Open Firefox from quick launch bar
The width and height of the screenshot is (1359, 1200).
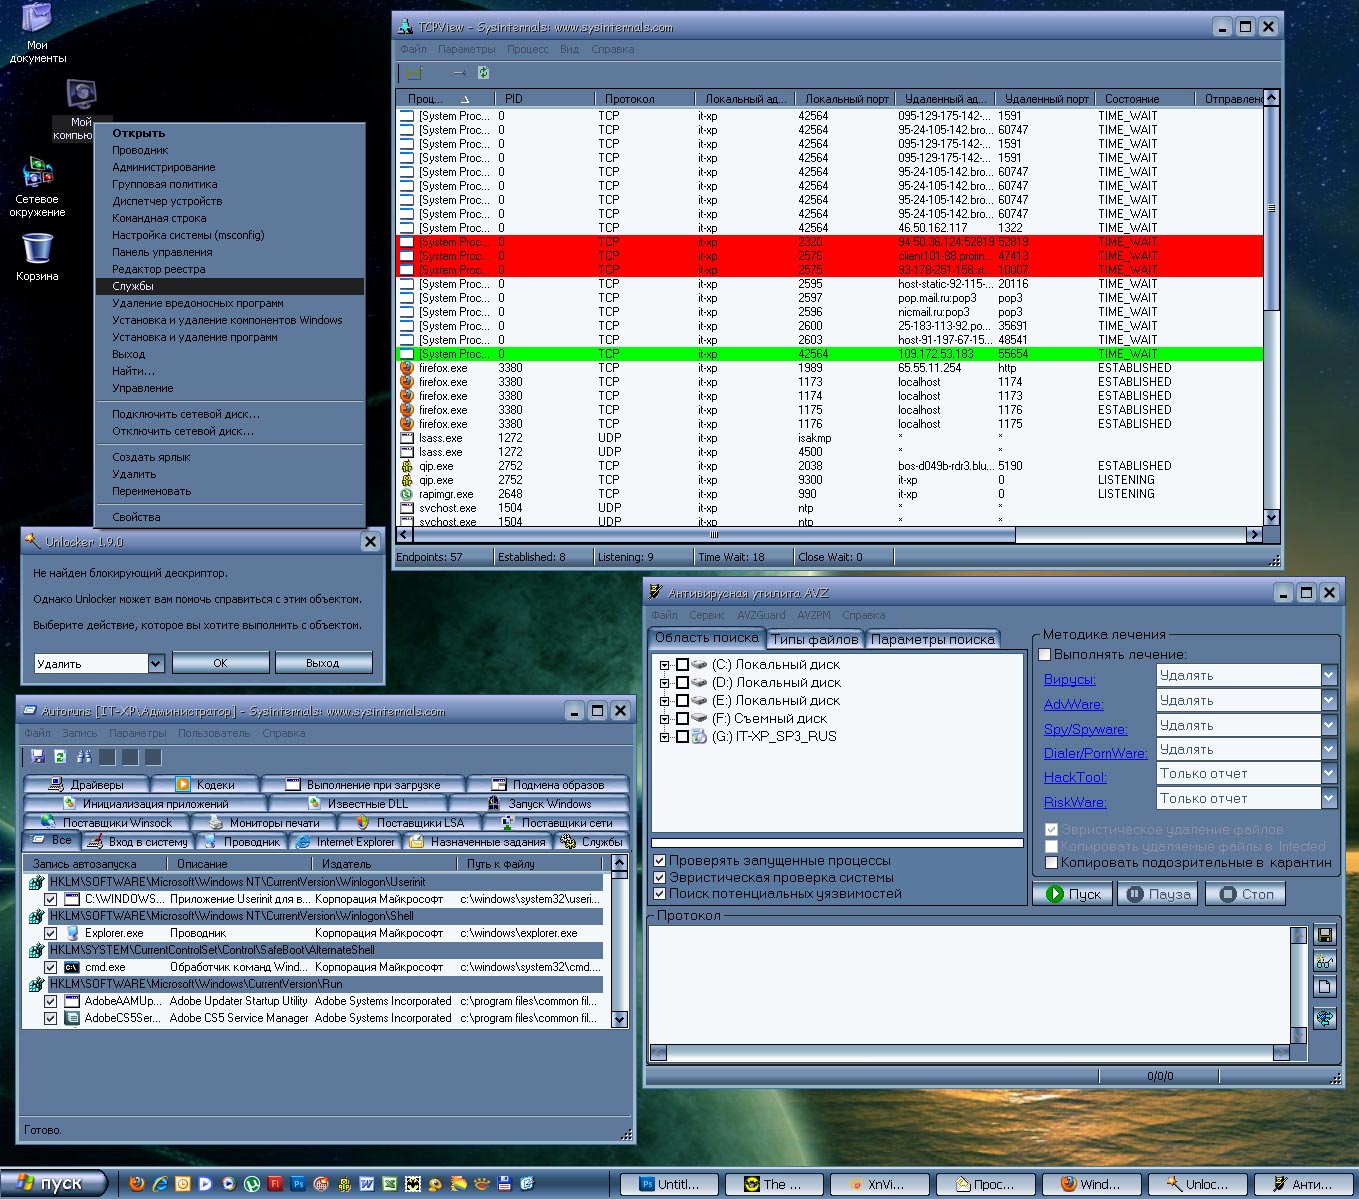click(x=137, y=1184)
